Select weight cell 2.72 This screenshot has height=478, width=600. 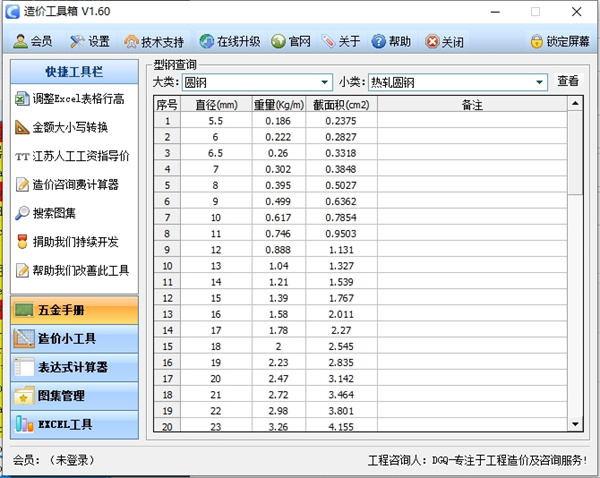click(279, 395)
